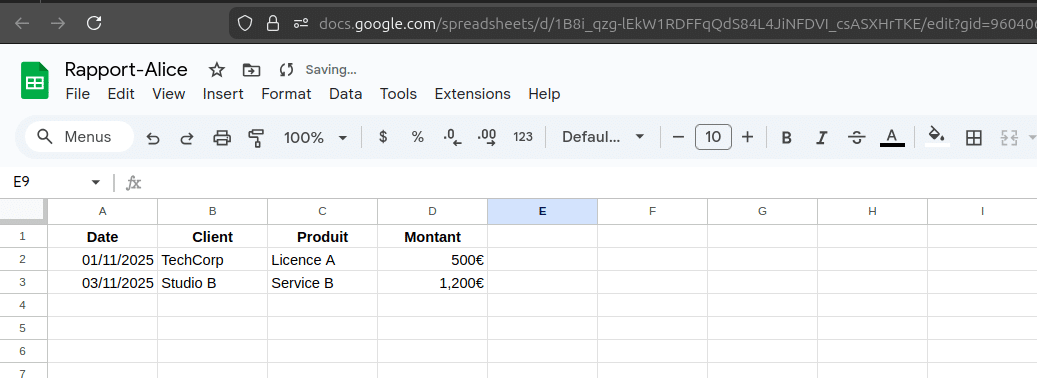
Task: Format selection as currency
Action: [383, 137]
